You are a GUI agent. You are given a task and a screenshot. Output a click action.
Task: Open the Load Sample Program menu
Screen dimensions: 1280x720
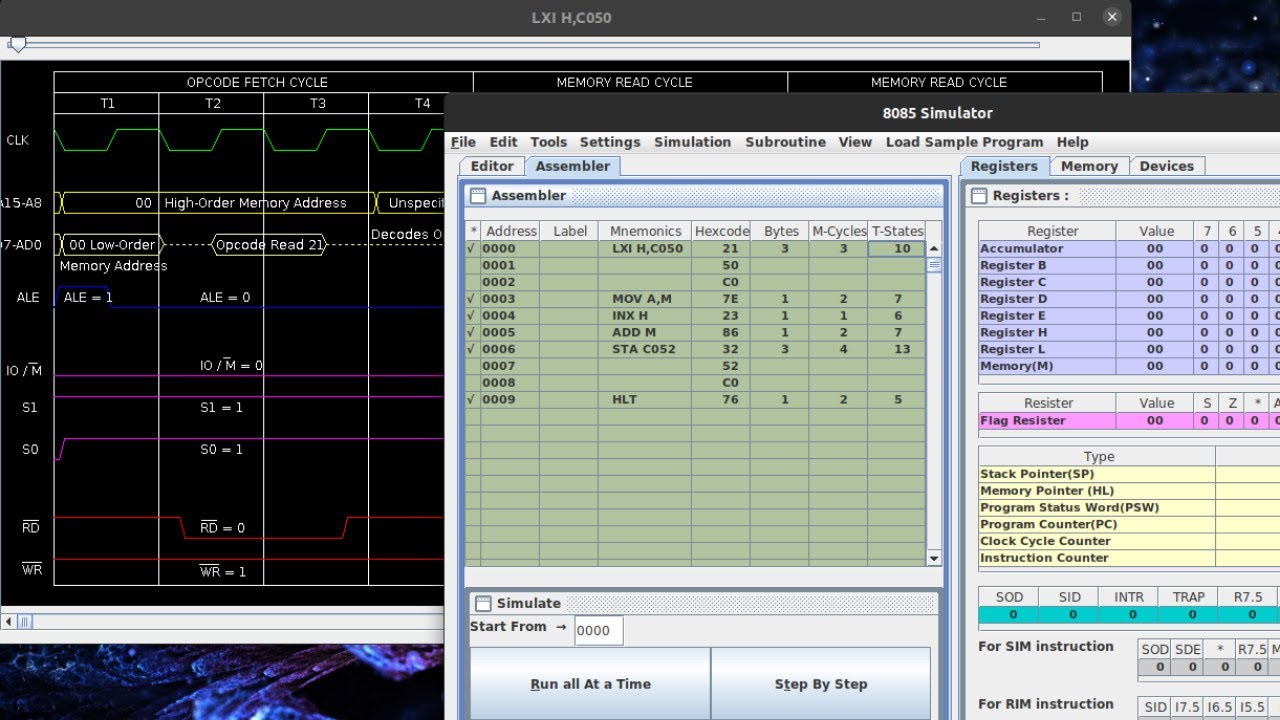(x=964, y=142)
